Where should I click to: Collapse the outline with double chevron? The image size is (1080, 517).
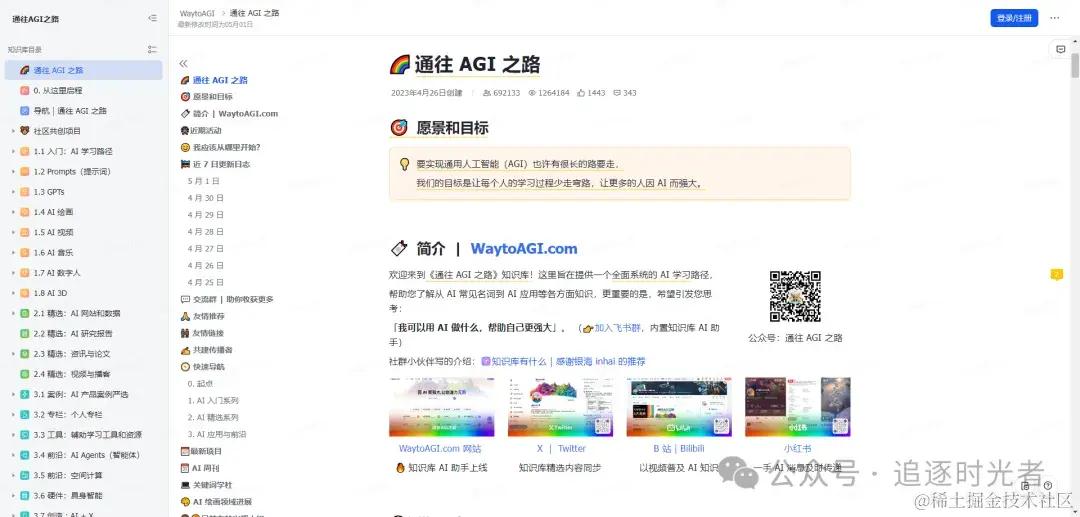183,63
